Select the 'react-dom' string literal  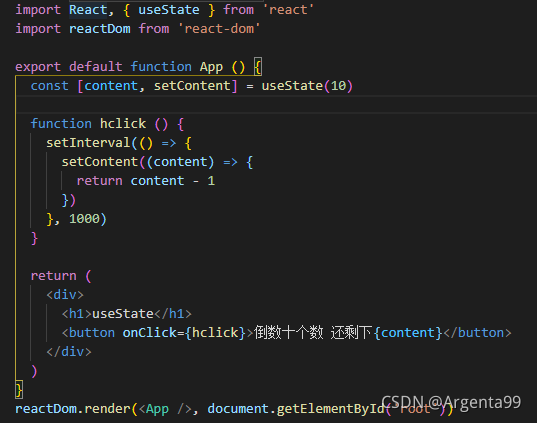pos(219,29)
